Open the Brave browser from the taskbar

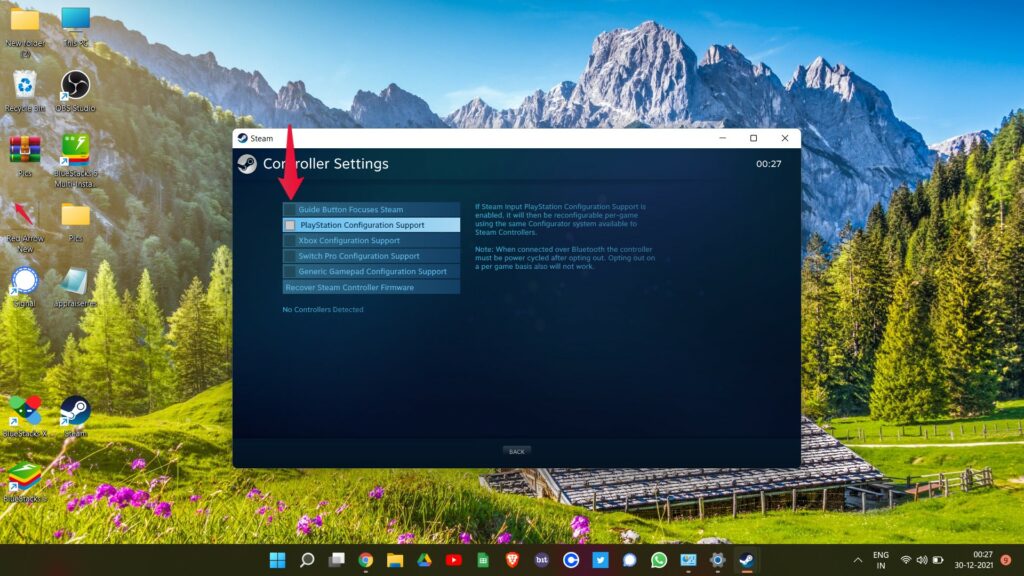click(514, 560)
